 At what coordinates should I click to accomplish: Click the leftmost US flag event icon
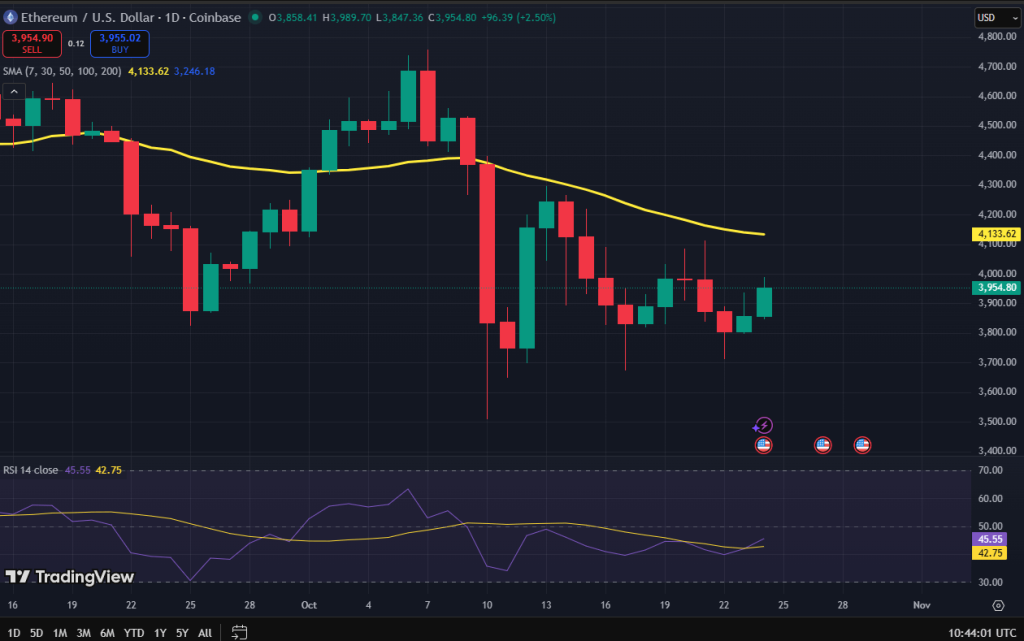coord(763,445)
